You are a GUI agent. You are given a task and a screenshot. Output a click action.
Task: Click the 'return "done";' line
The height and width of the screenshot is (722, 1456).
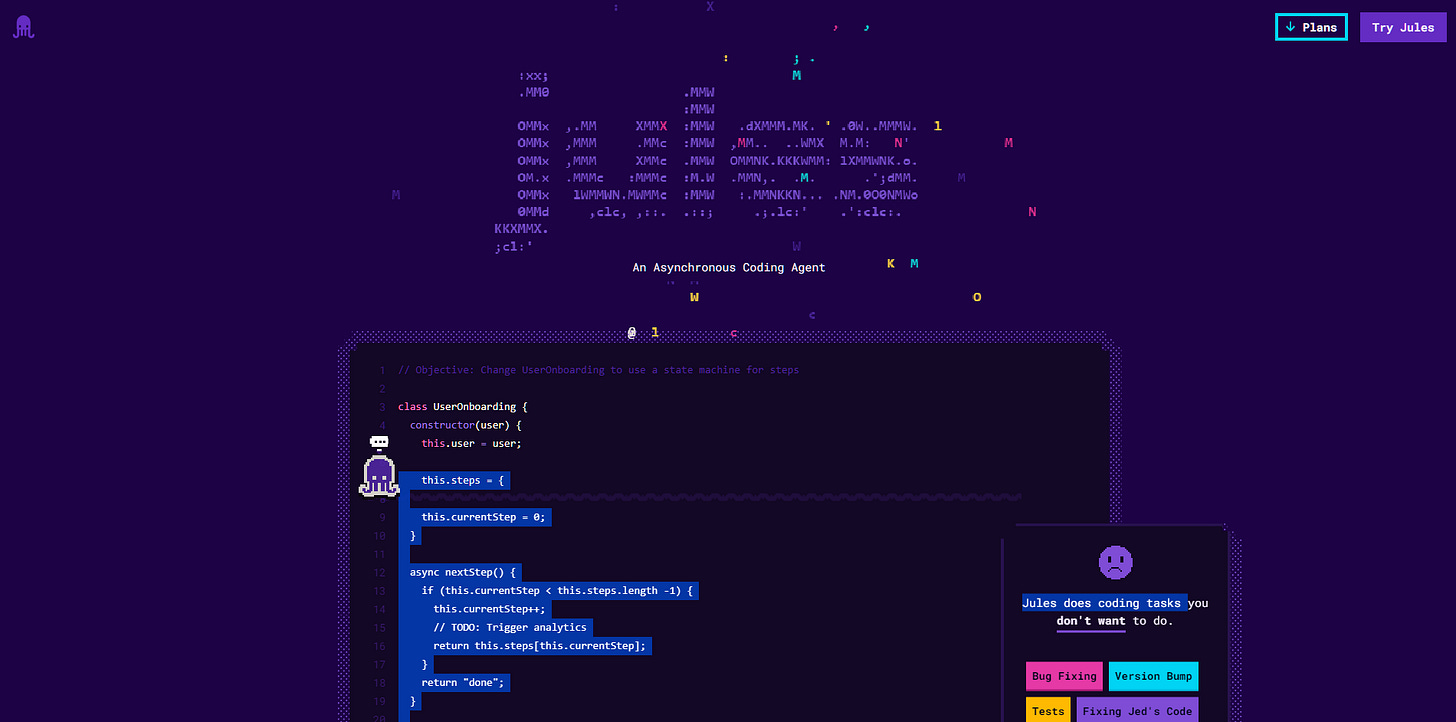pyautogui.click(x=465, y=683)
